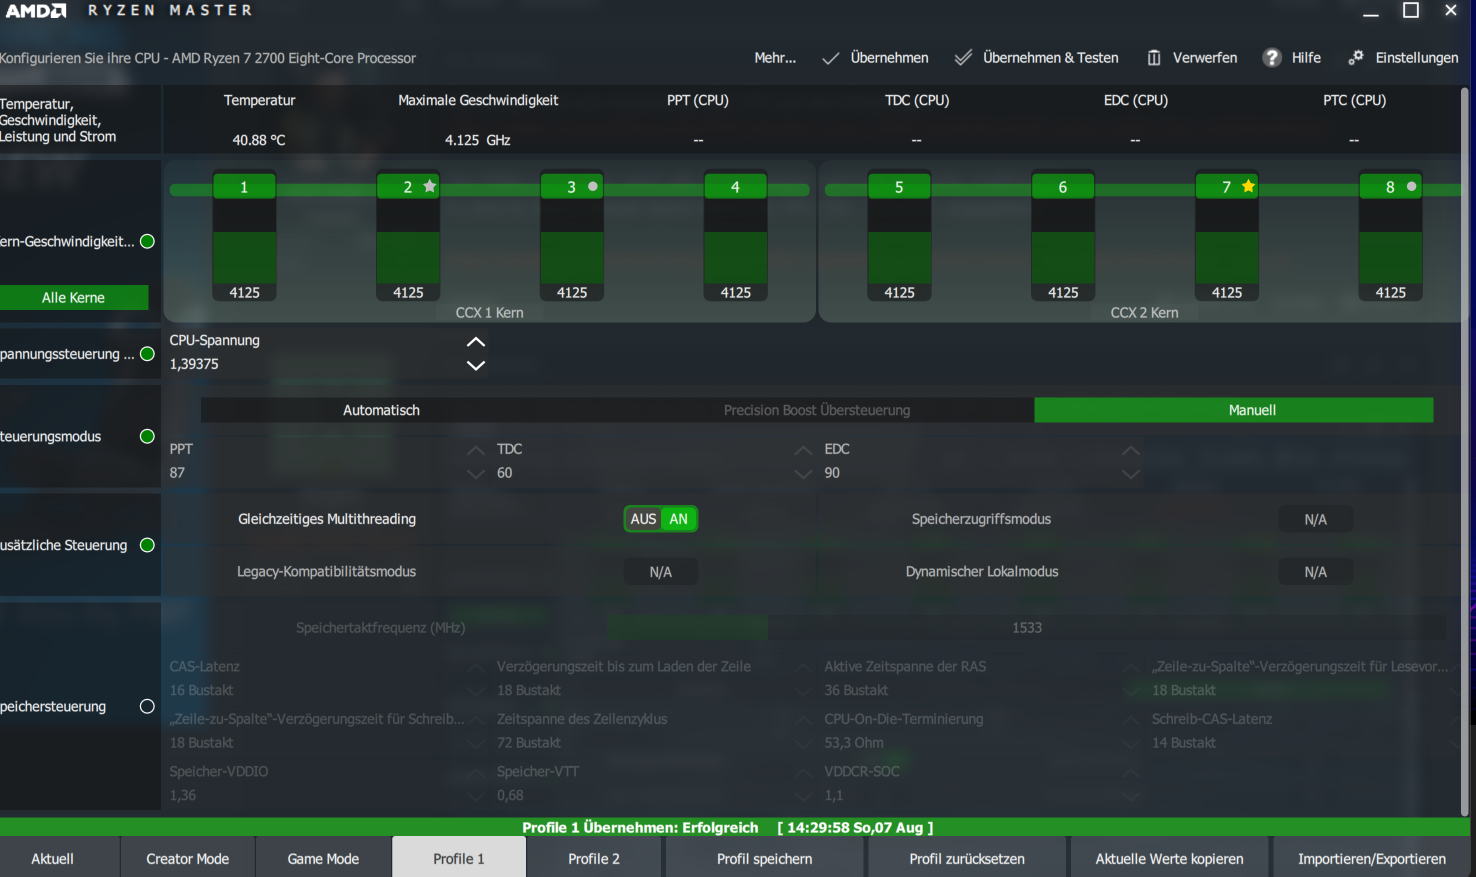
Task: Click CCX 2 Kern label
Action: 1144,313
